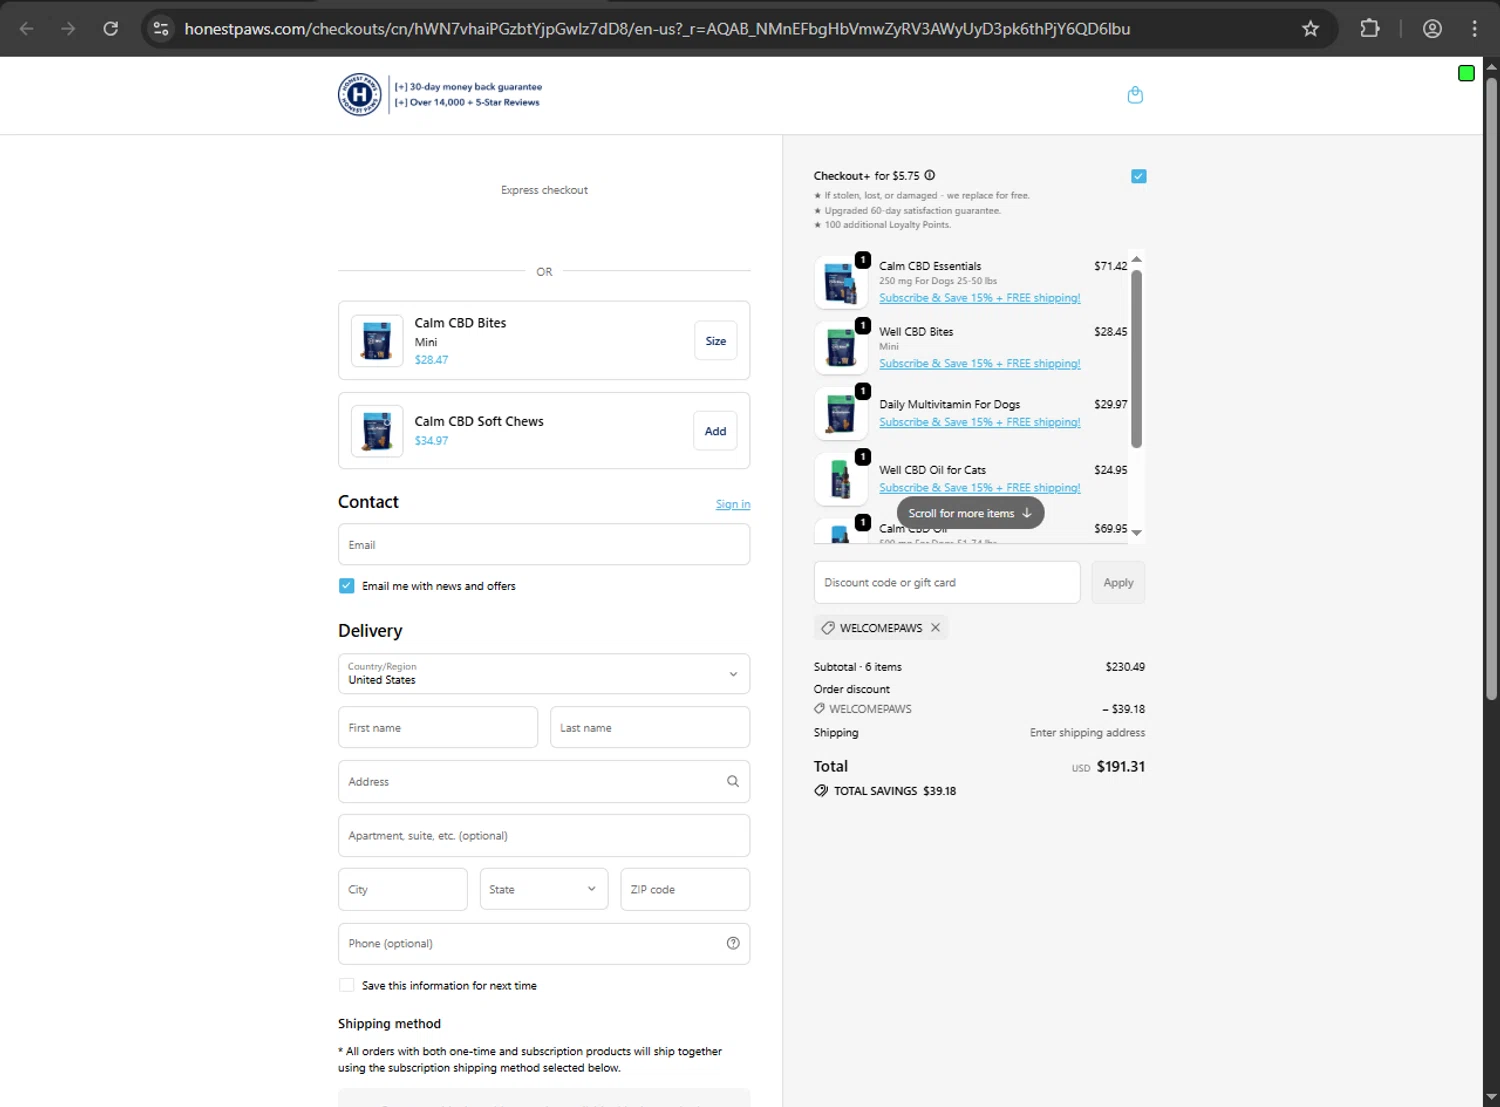Remove WELCOMEPAWS discount code with X
Image resolution: width=1500 pixels, height=1107 pixels.
pos(936,628)
